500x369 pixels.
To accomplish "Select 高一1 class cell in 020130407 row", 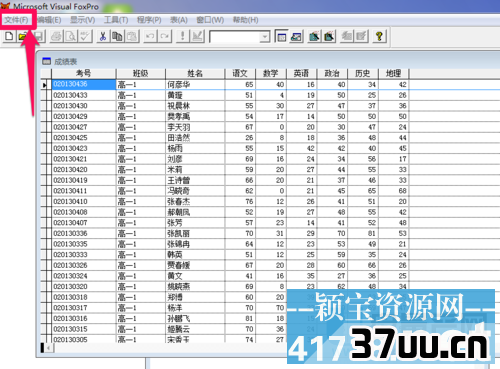I will 141,223.
